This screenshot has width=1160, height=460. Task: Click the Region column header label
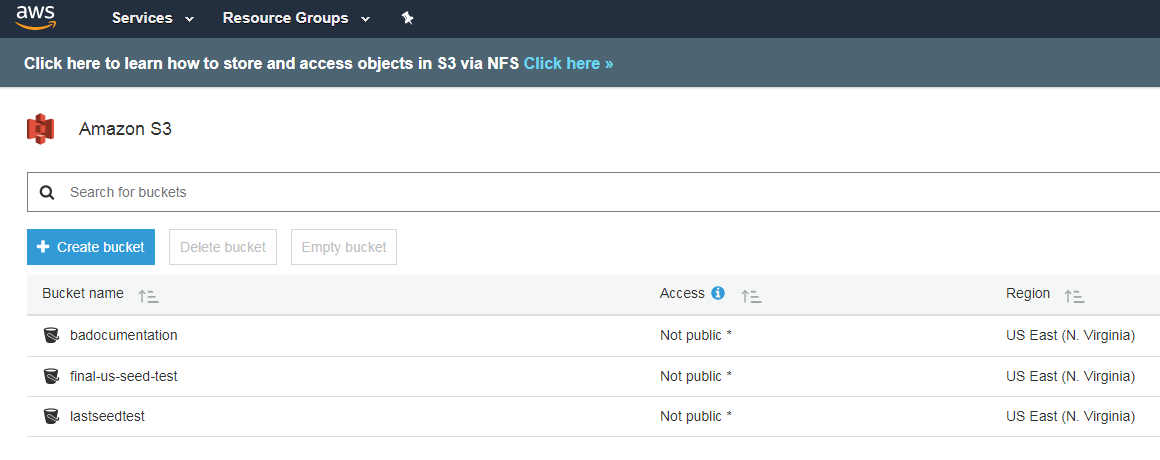click(x=1028, y=293)
